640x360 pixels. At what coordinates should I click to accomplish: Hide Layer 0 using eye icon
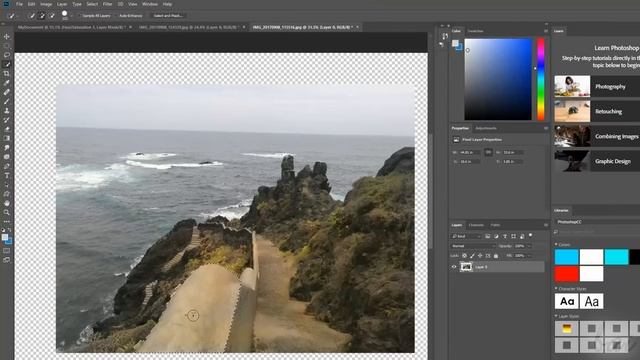click(x=454, y=267)
